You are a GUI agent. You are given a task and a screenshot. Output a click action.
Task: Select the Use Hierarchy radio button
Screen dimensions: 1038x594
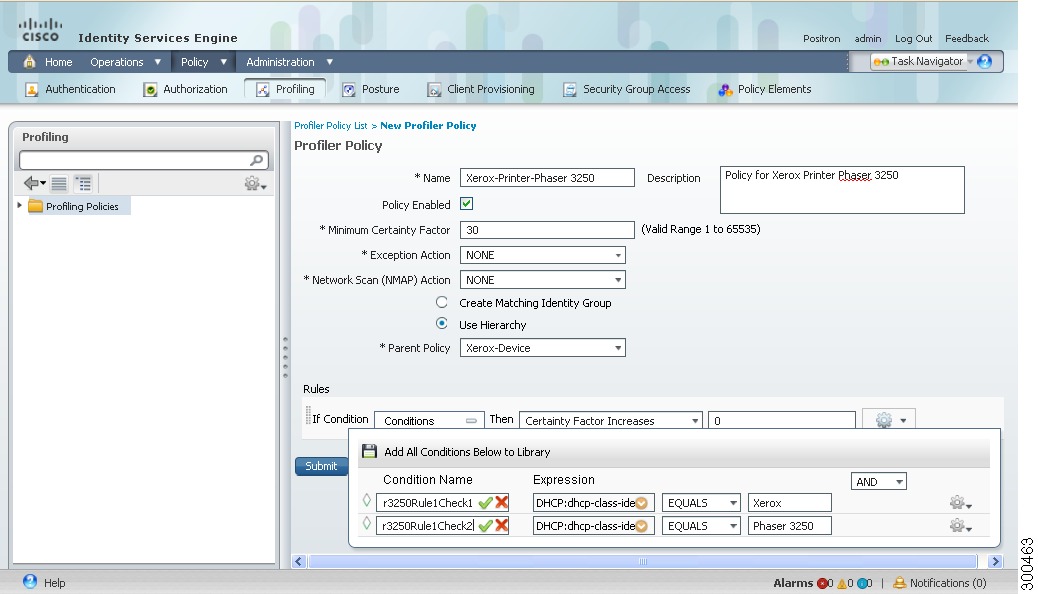click(x=442, y=324)
